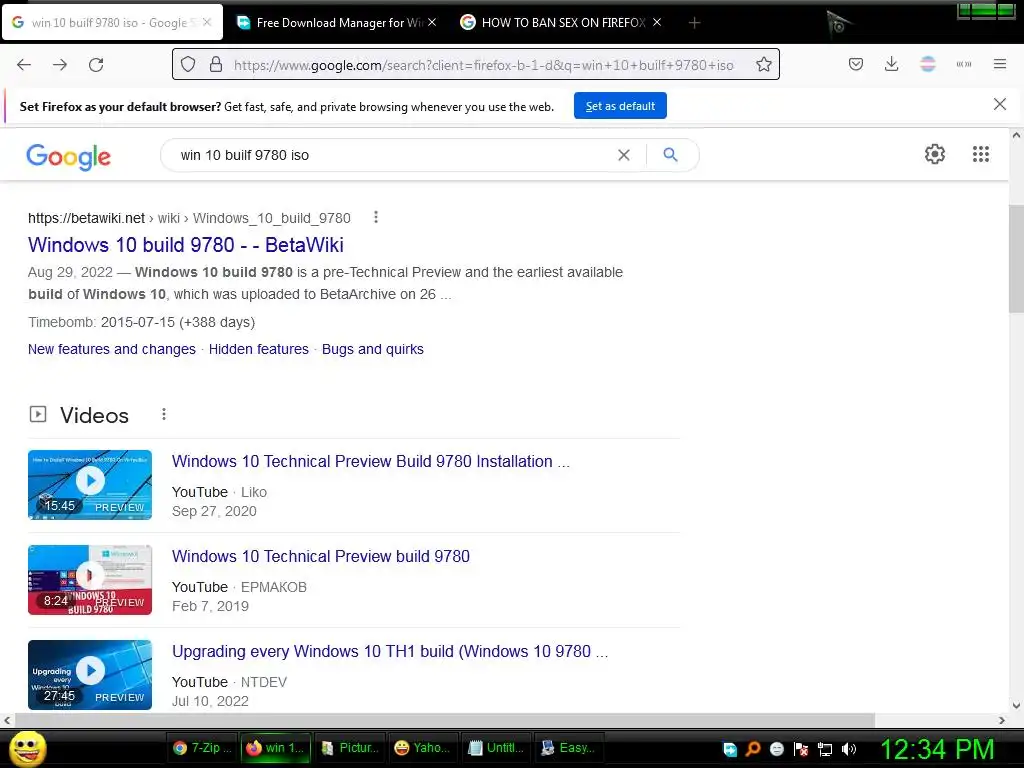Dismiss the default browser notification bar

999,104
